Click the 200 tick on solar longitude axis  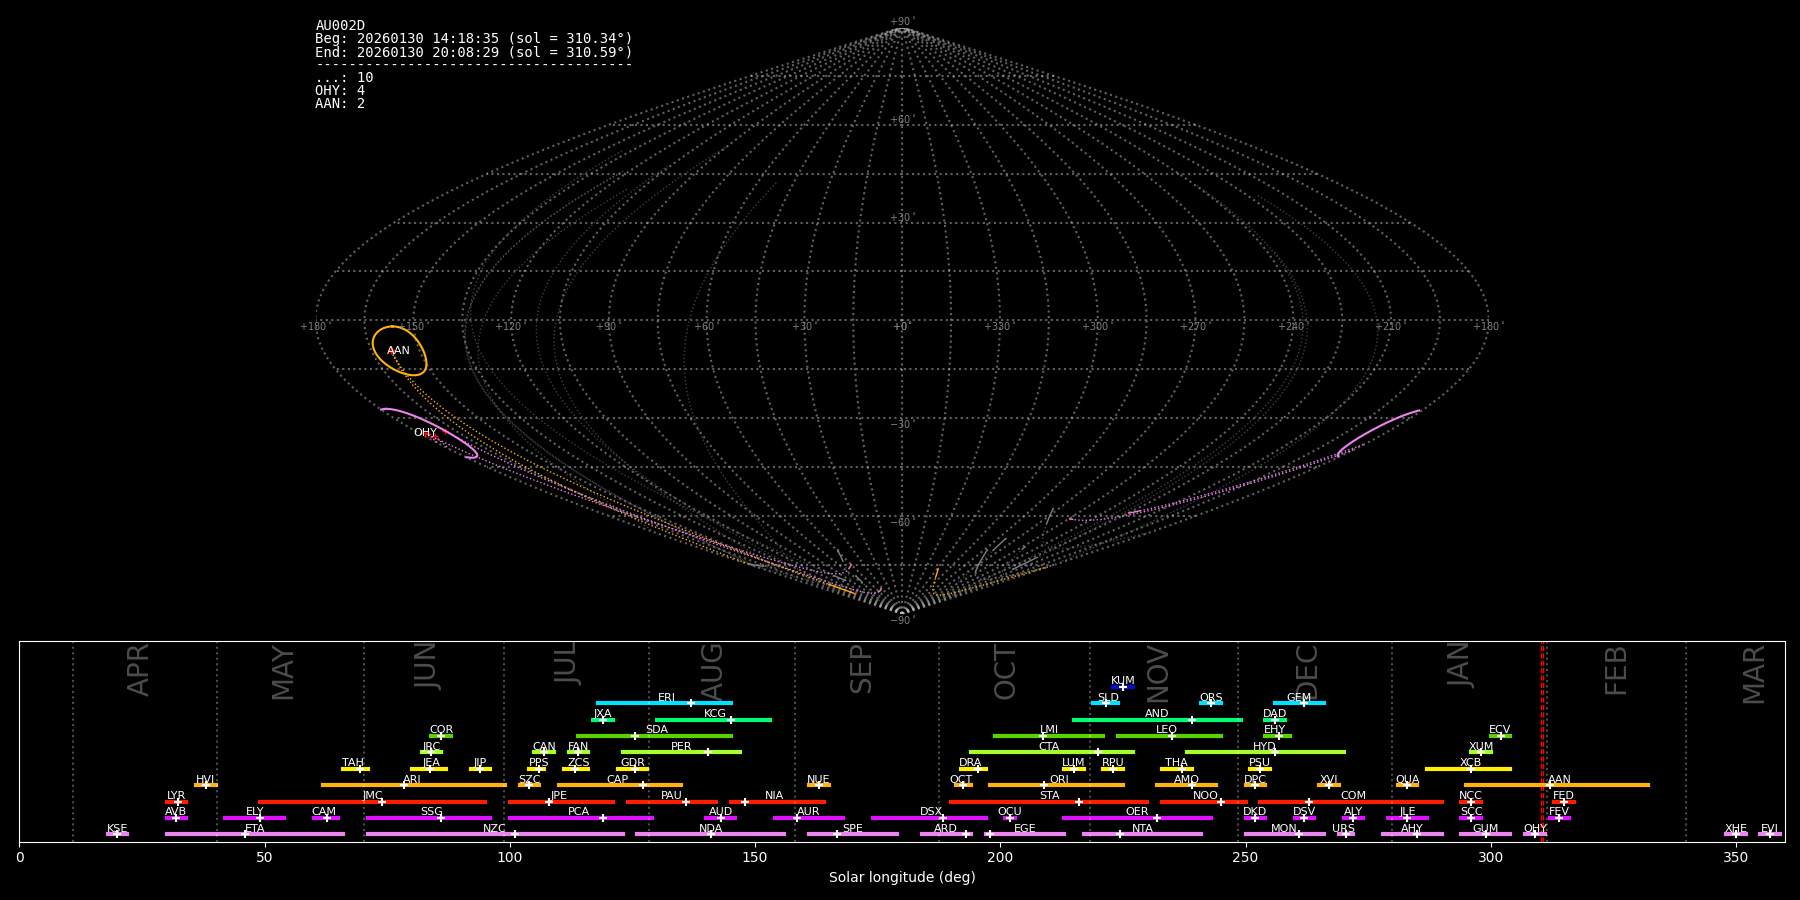[1000, 857]
